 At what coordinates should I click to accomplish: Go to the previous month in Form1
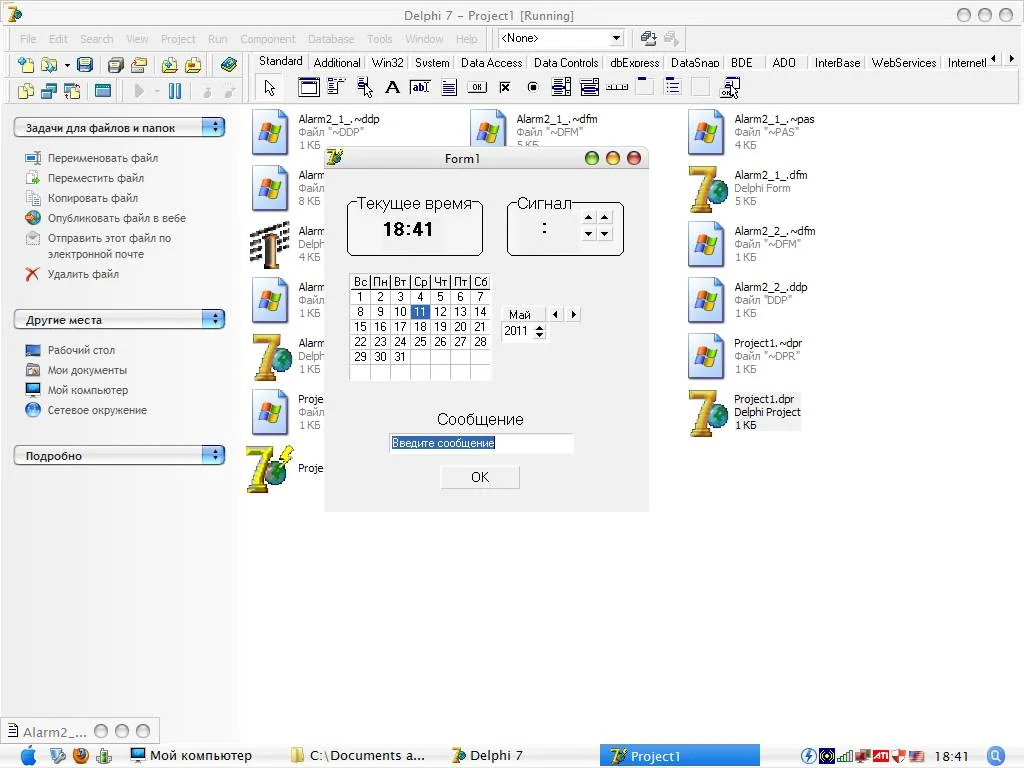pyautogui.click(x=555, y=314)
